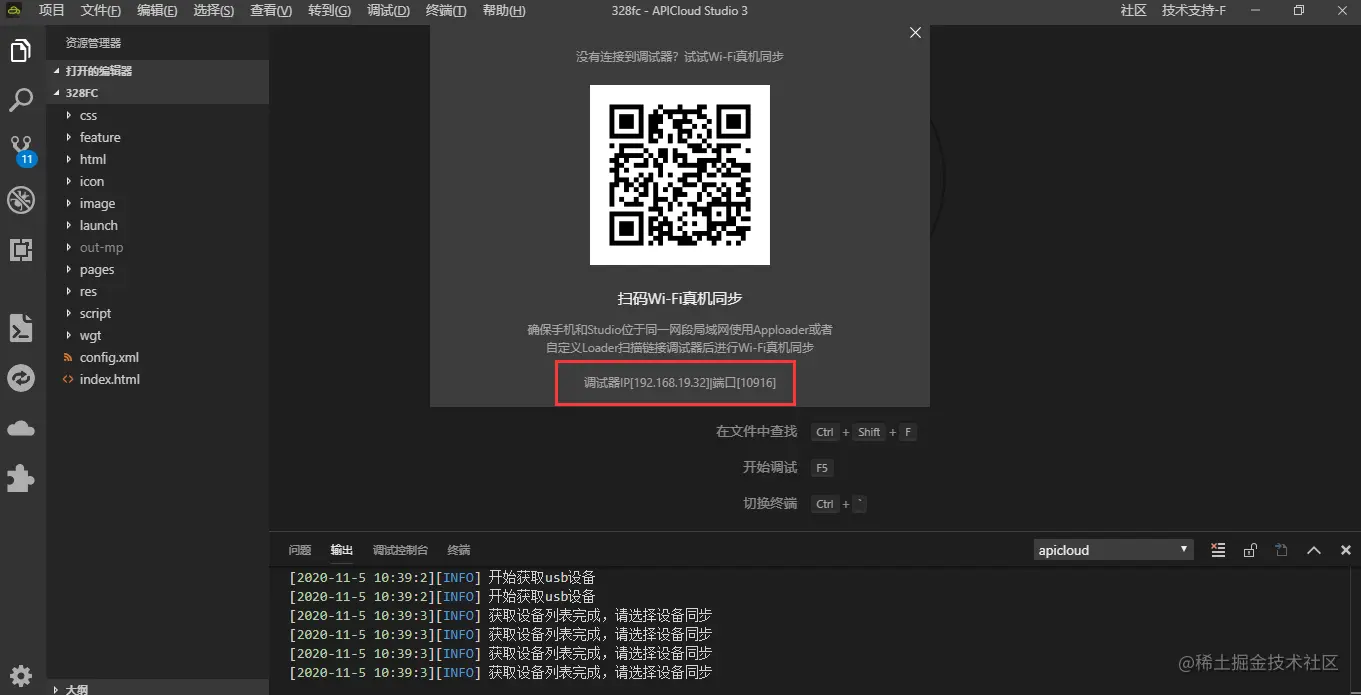Image resolution: width=1361 pixels, height=695 pixels.
Task: Open the 转到(G) menu
Action: pos(329,11)
